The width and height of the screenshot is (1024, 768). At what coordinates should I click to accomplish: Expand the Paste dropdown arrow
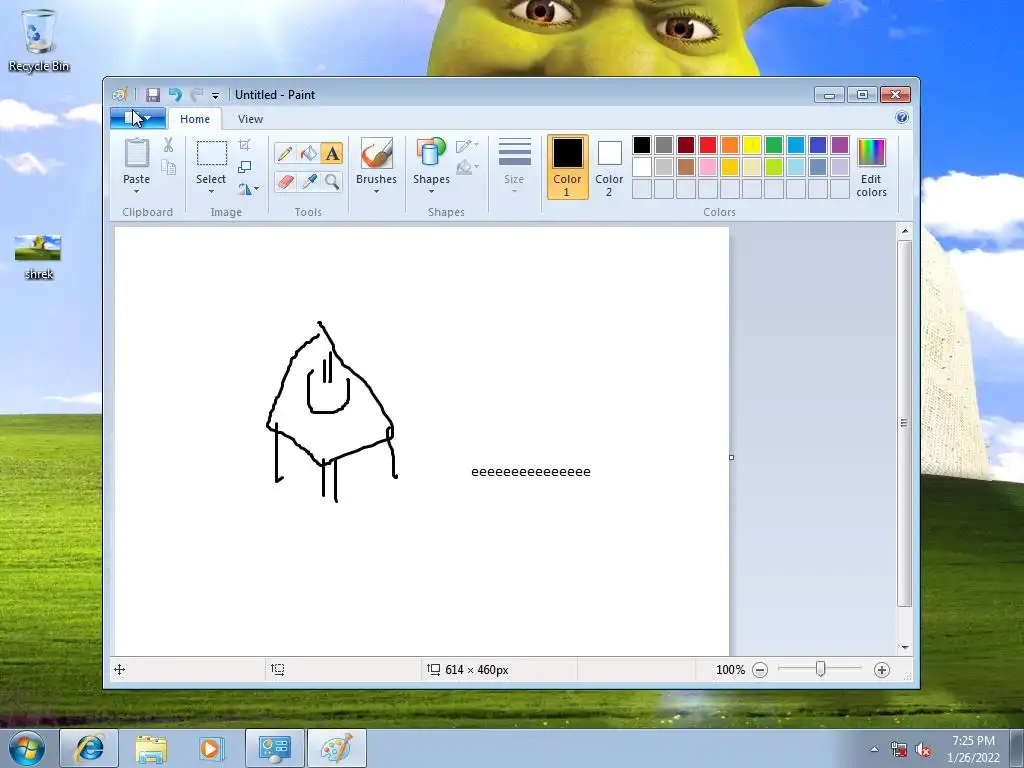(x=136, y=191)
